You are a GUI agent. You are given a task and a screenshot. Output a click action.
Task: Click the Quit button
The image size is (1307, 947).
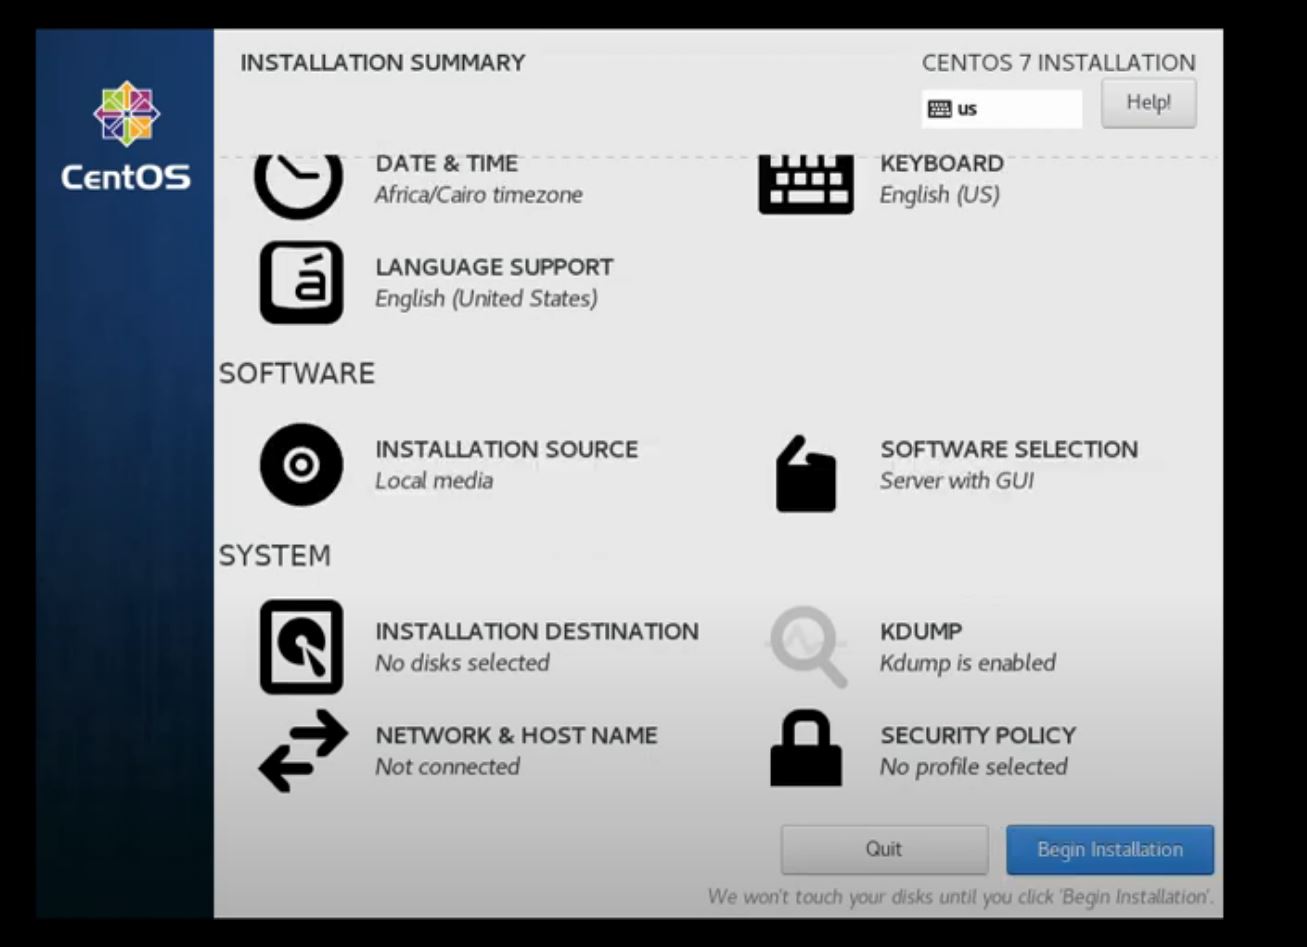point(884,849)
